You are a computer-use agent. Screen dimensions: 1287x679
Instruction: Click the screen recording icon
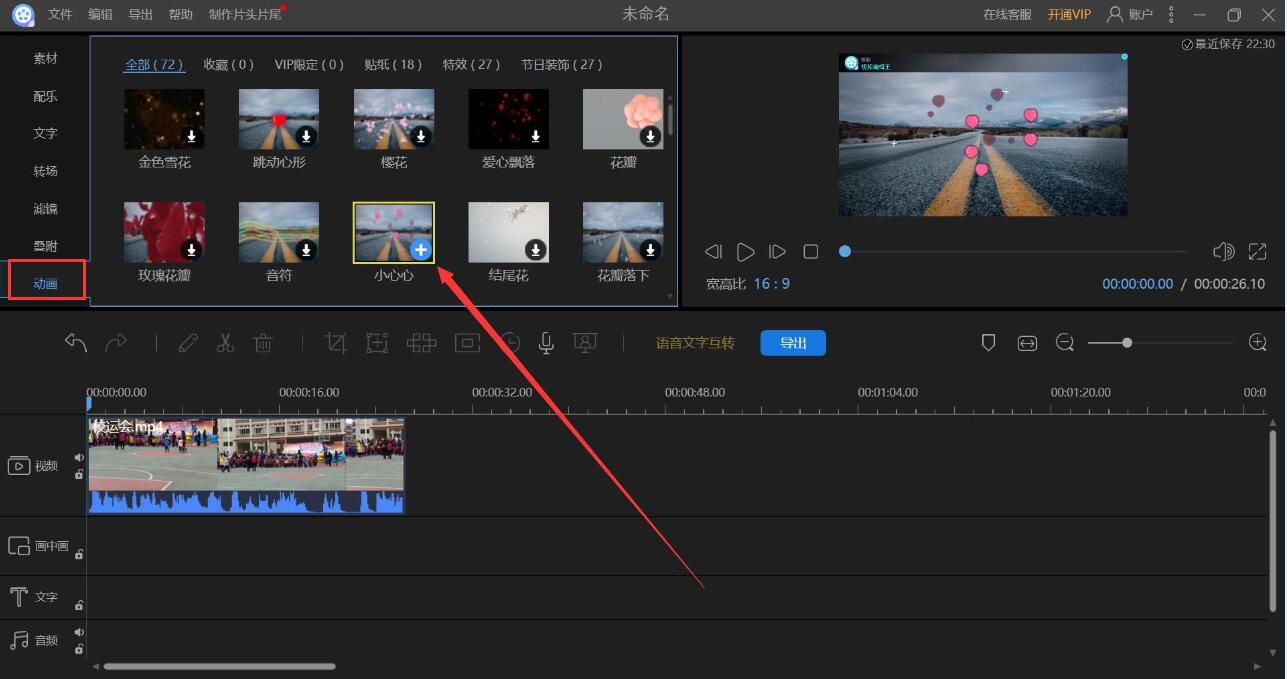tap(585, 343)
